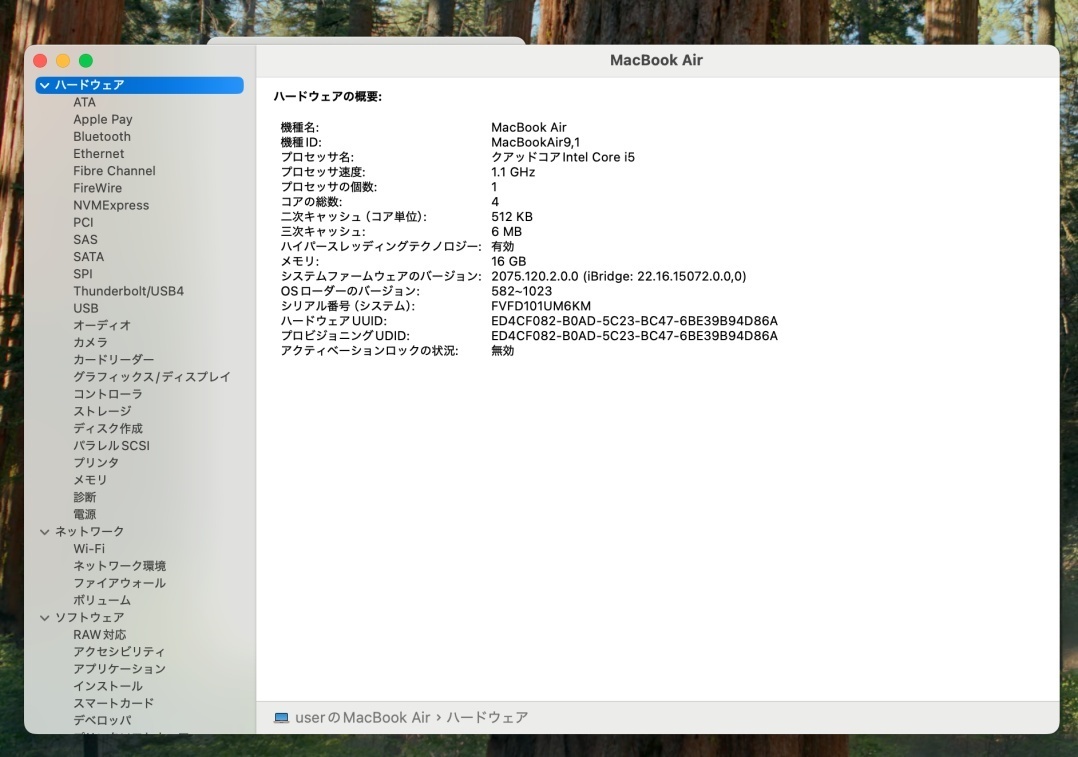Select メモリ in the hardware sidebar list

click(x=90, y=480)
